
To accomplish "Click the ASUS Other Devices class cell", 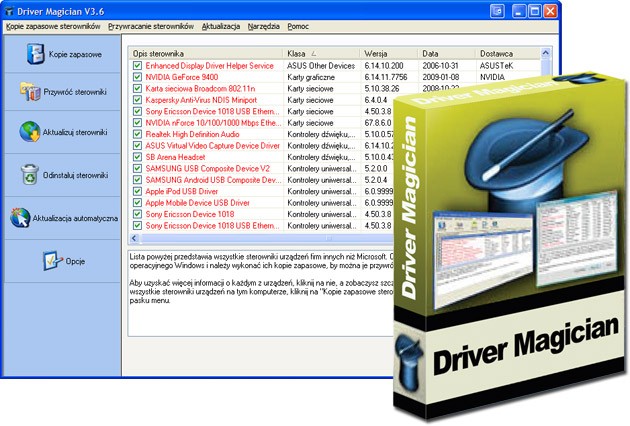I will [x=321, y=66].
